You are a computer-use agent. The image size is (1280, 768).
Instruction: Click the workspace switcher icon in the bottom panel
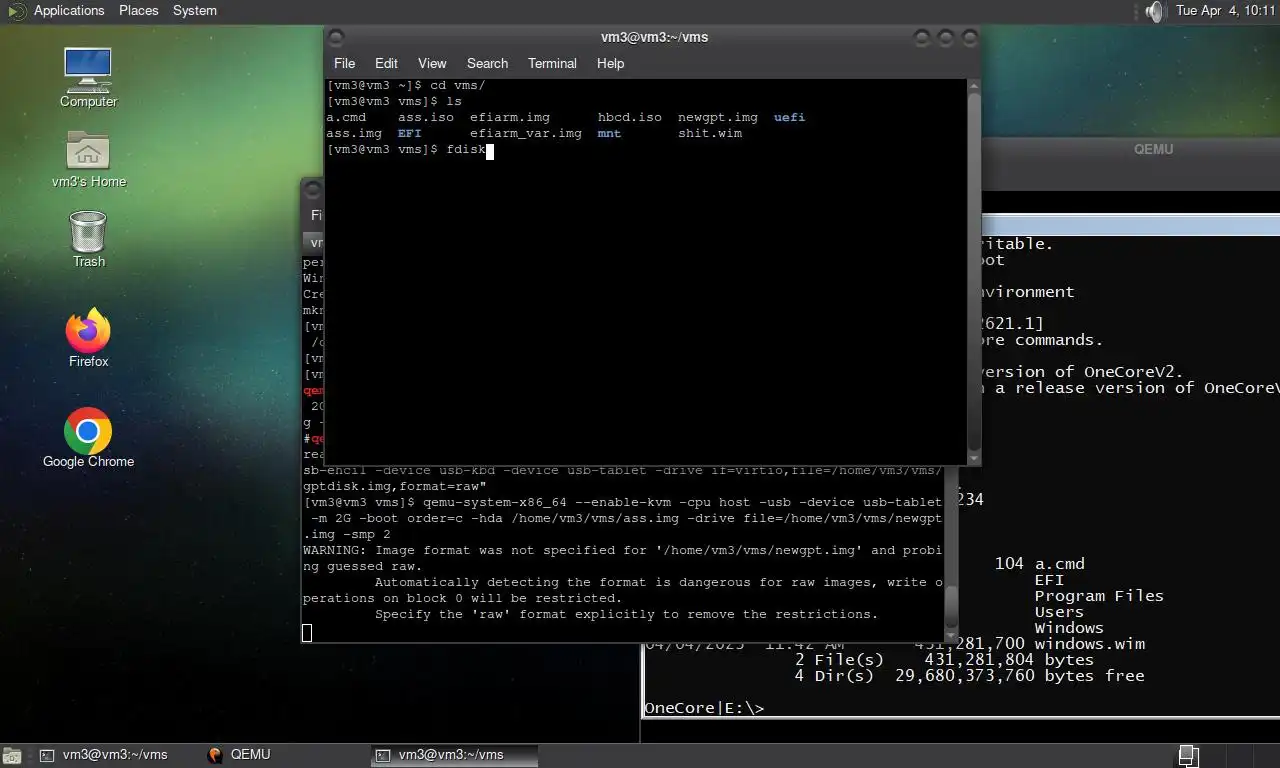tap(1188, 755)
